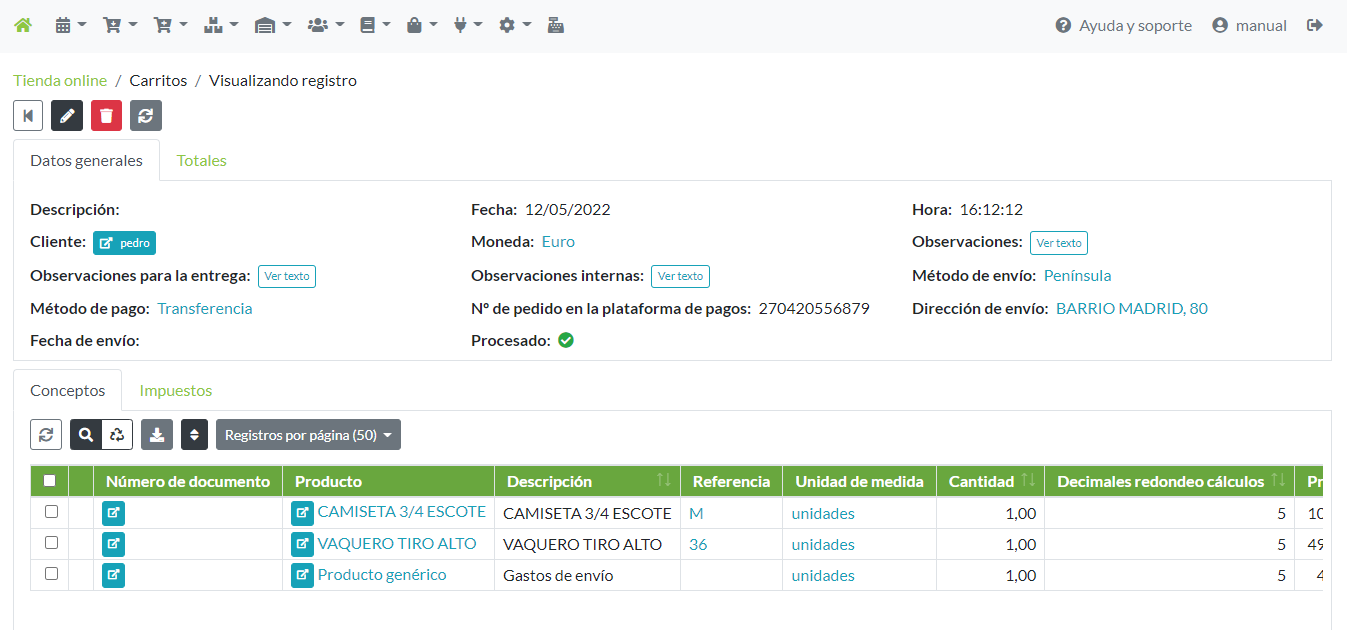Toggle the select-all checkbox in table header
This screenshot has width=1347, height=630.
[49, 481]
